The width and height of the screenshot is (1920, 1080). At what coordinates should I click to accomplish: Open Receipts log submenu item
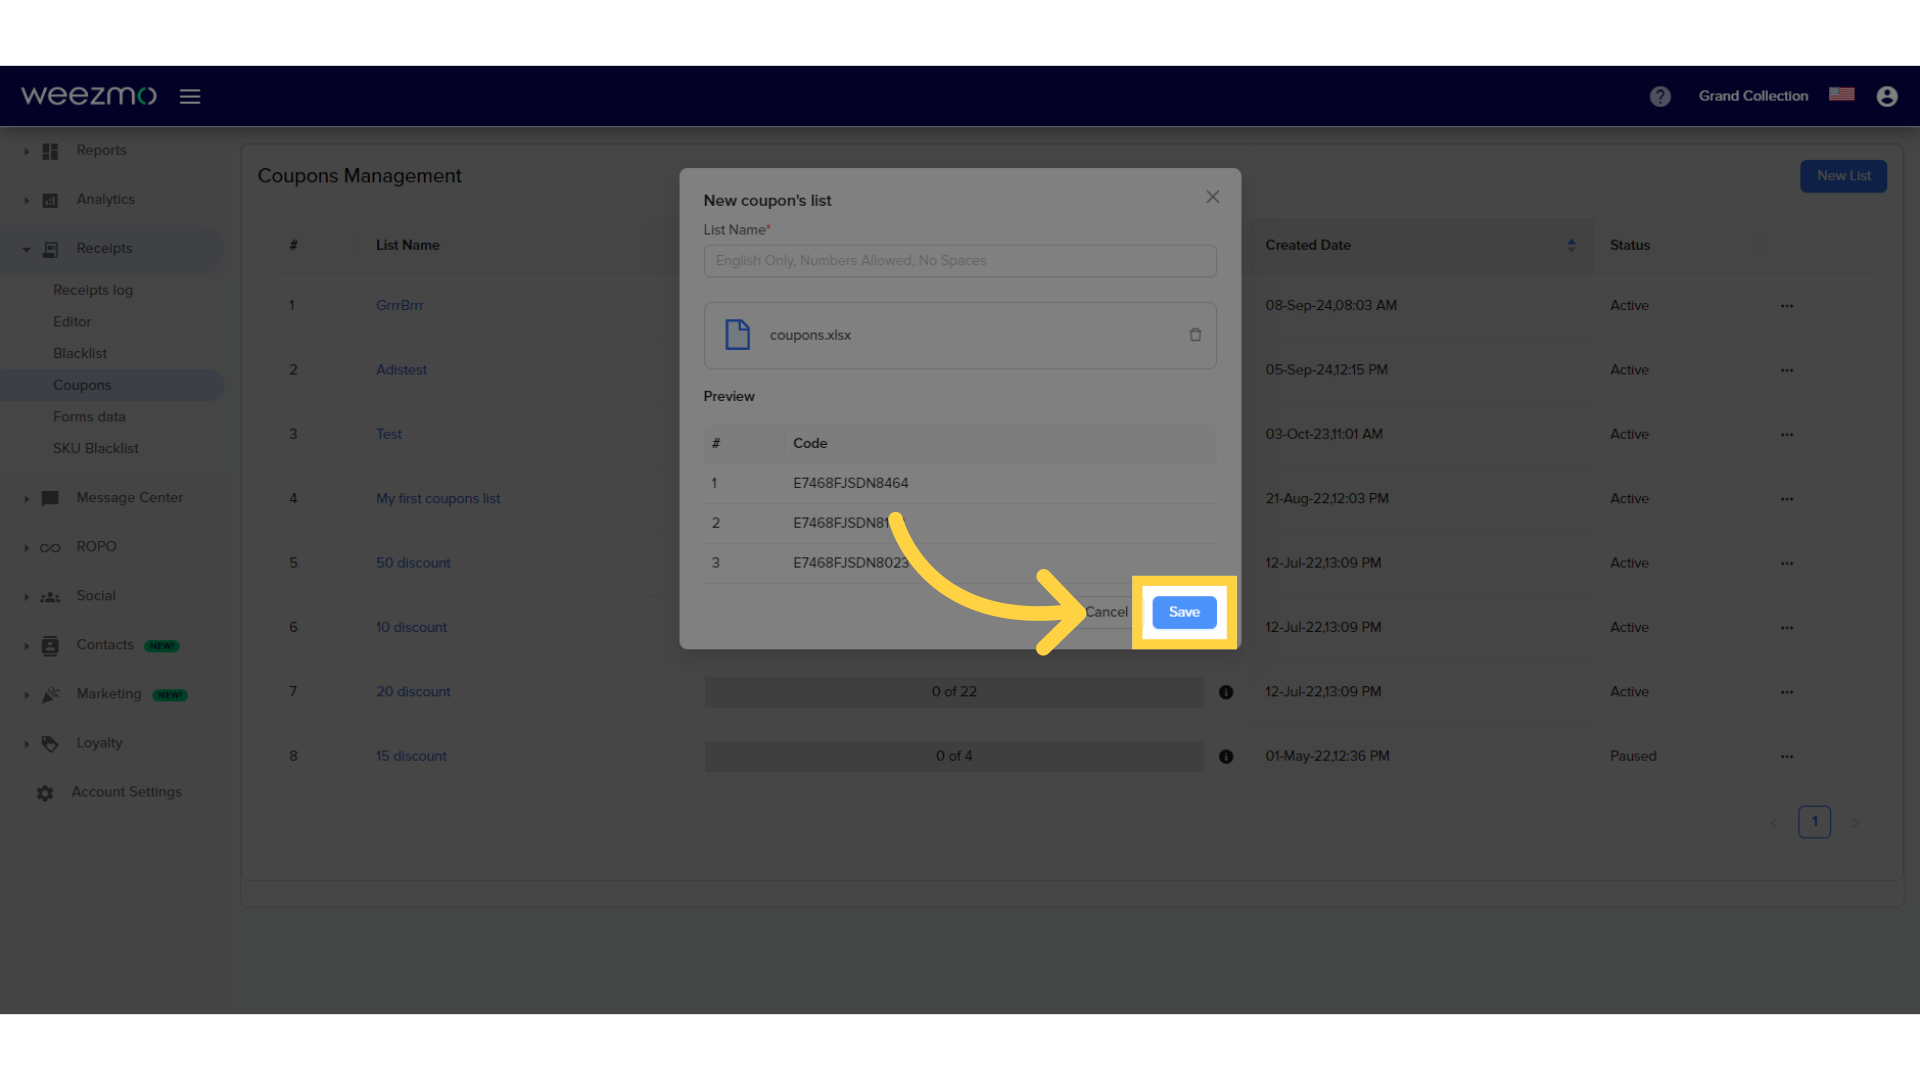[x=93, y=290]
